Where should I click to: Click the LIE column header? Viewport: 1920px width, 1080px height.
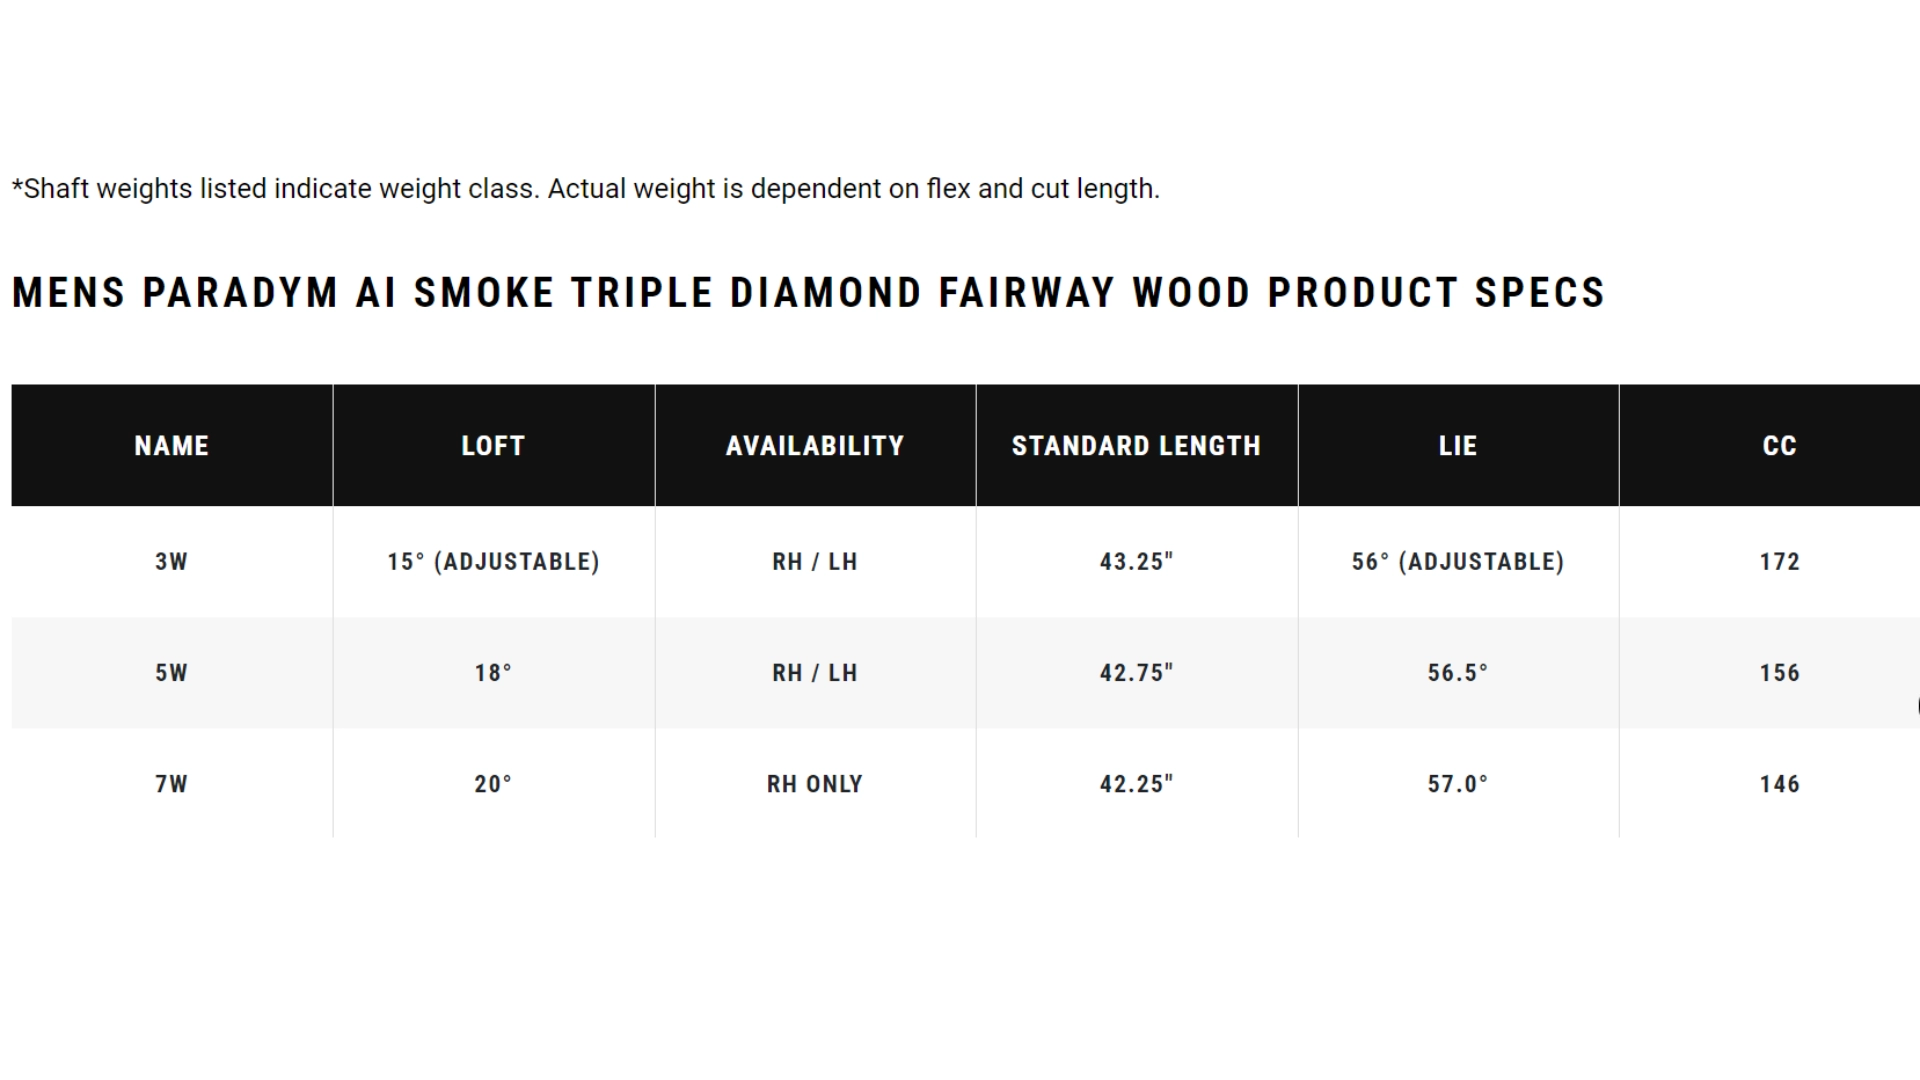tap(1458, 446)
